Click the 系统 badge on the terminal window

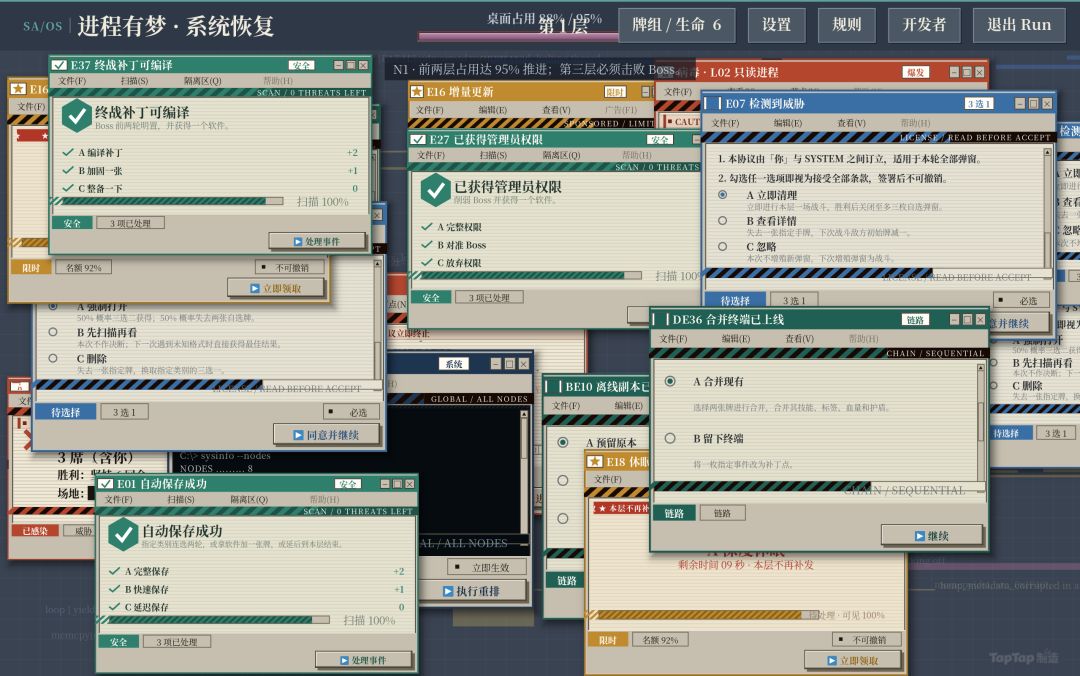[x=454, y=364]
